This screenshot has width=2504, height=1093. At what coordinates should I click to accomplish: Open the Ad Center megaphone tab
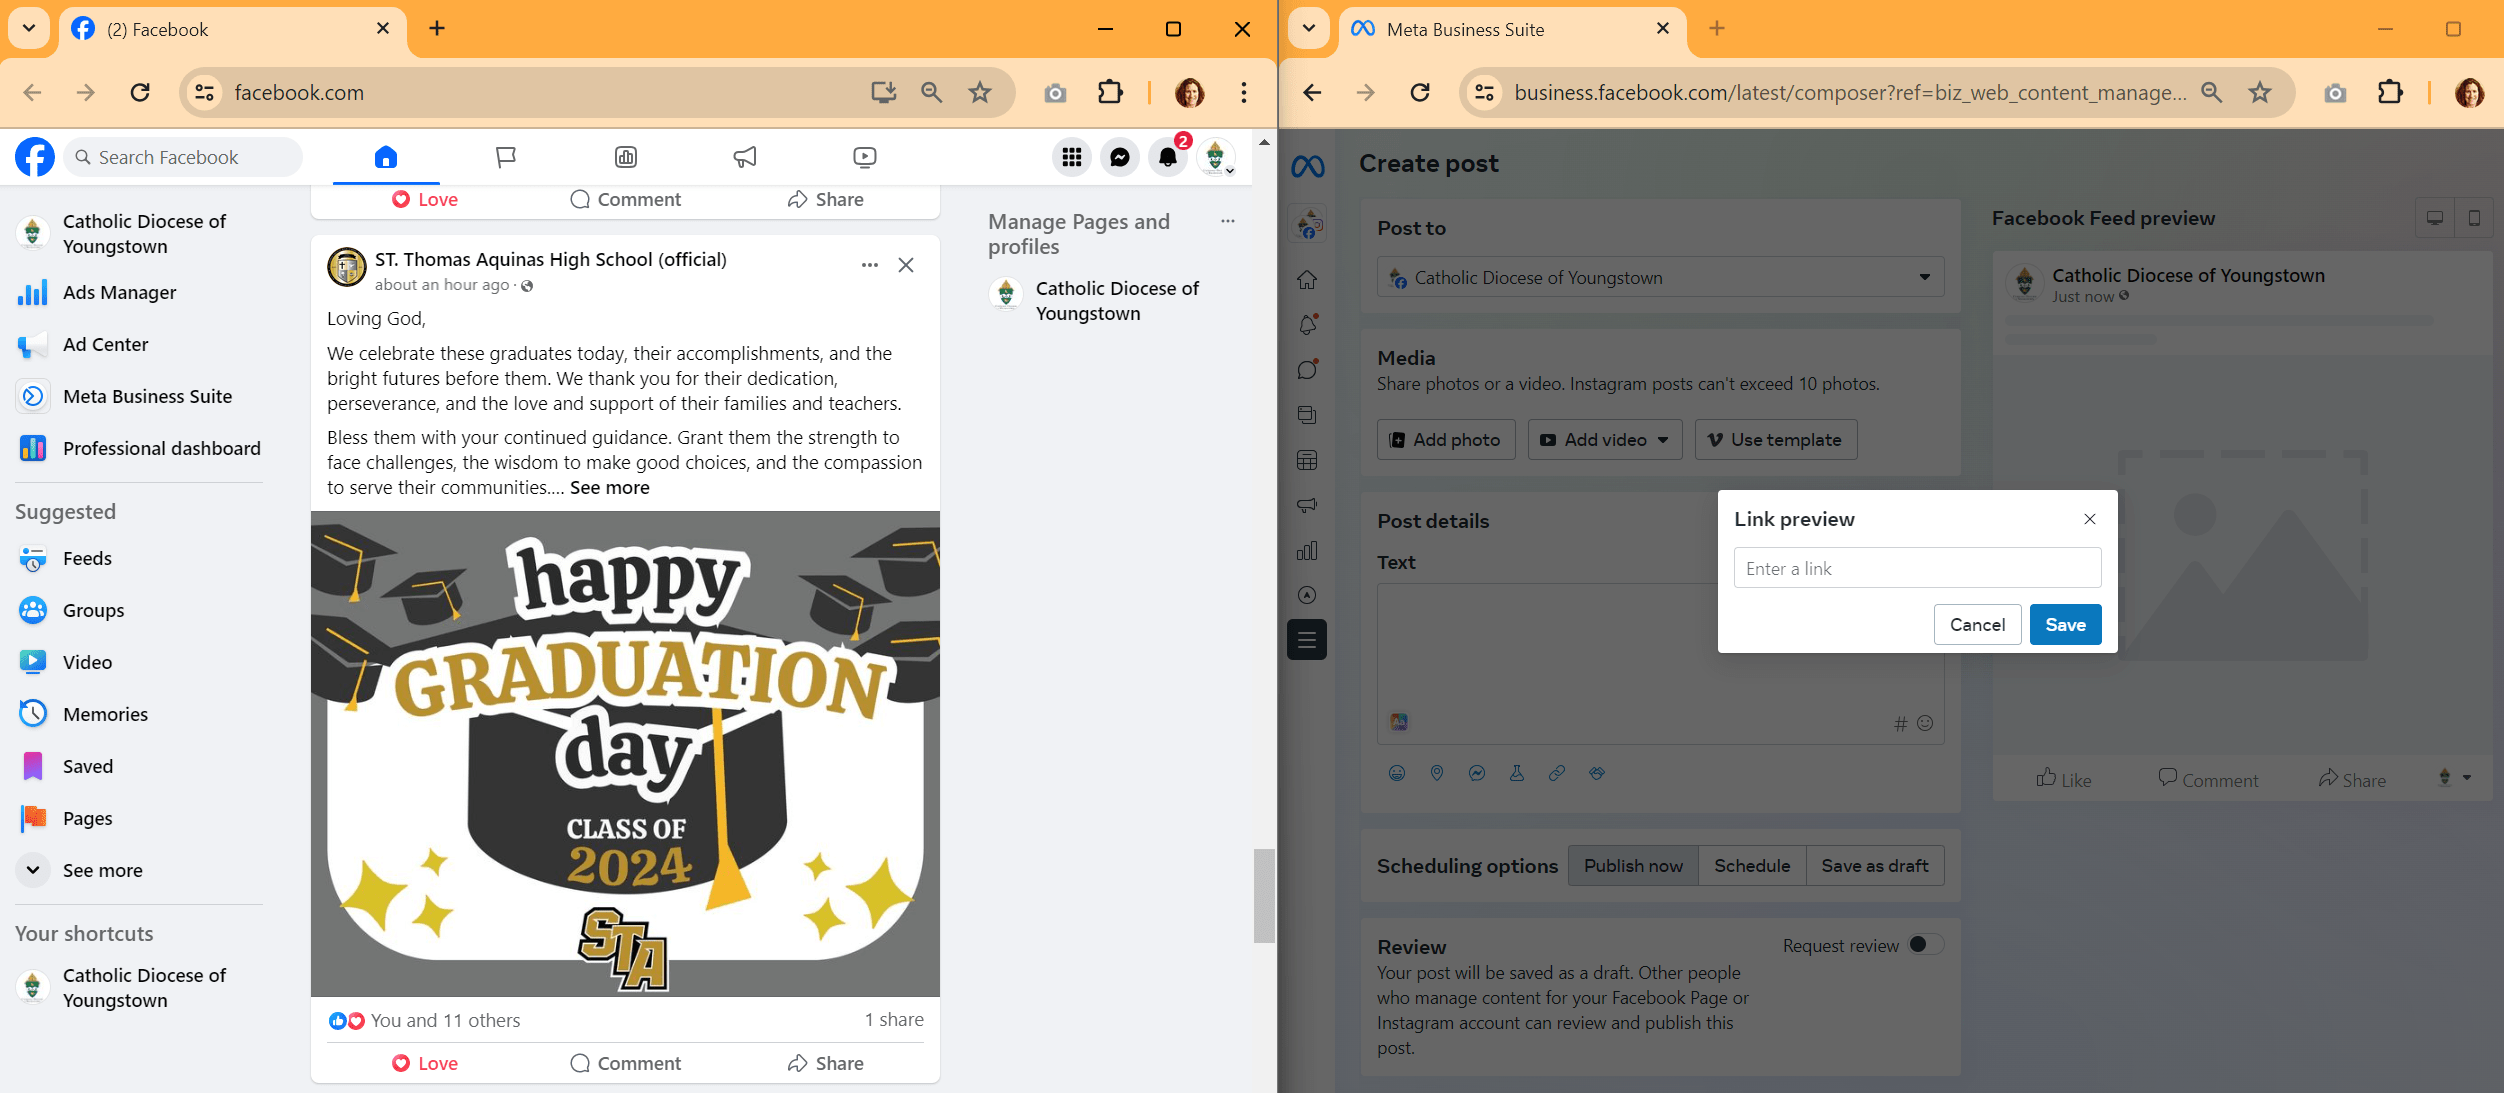[x=745, y=157]
